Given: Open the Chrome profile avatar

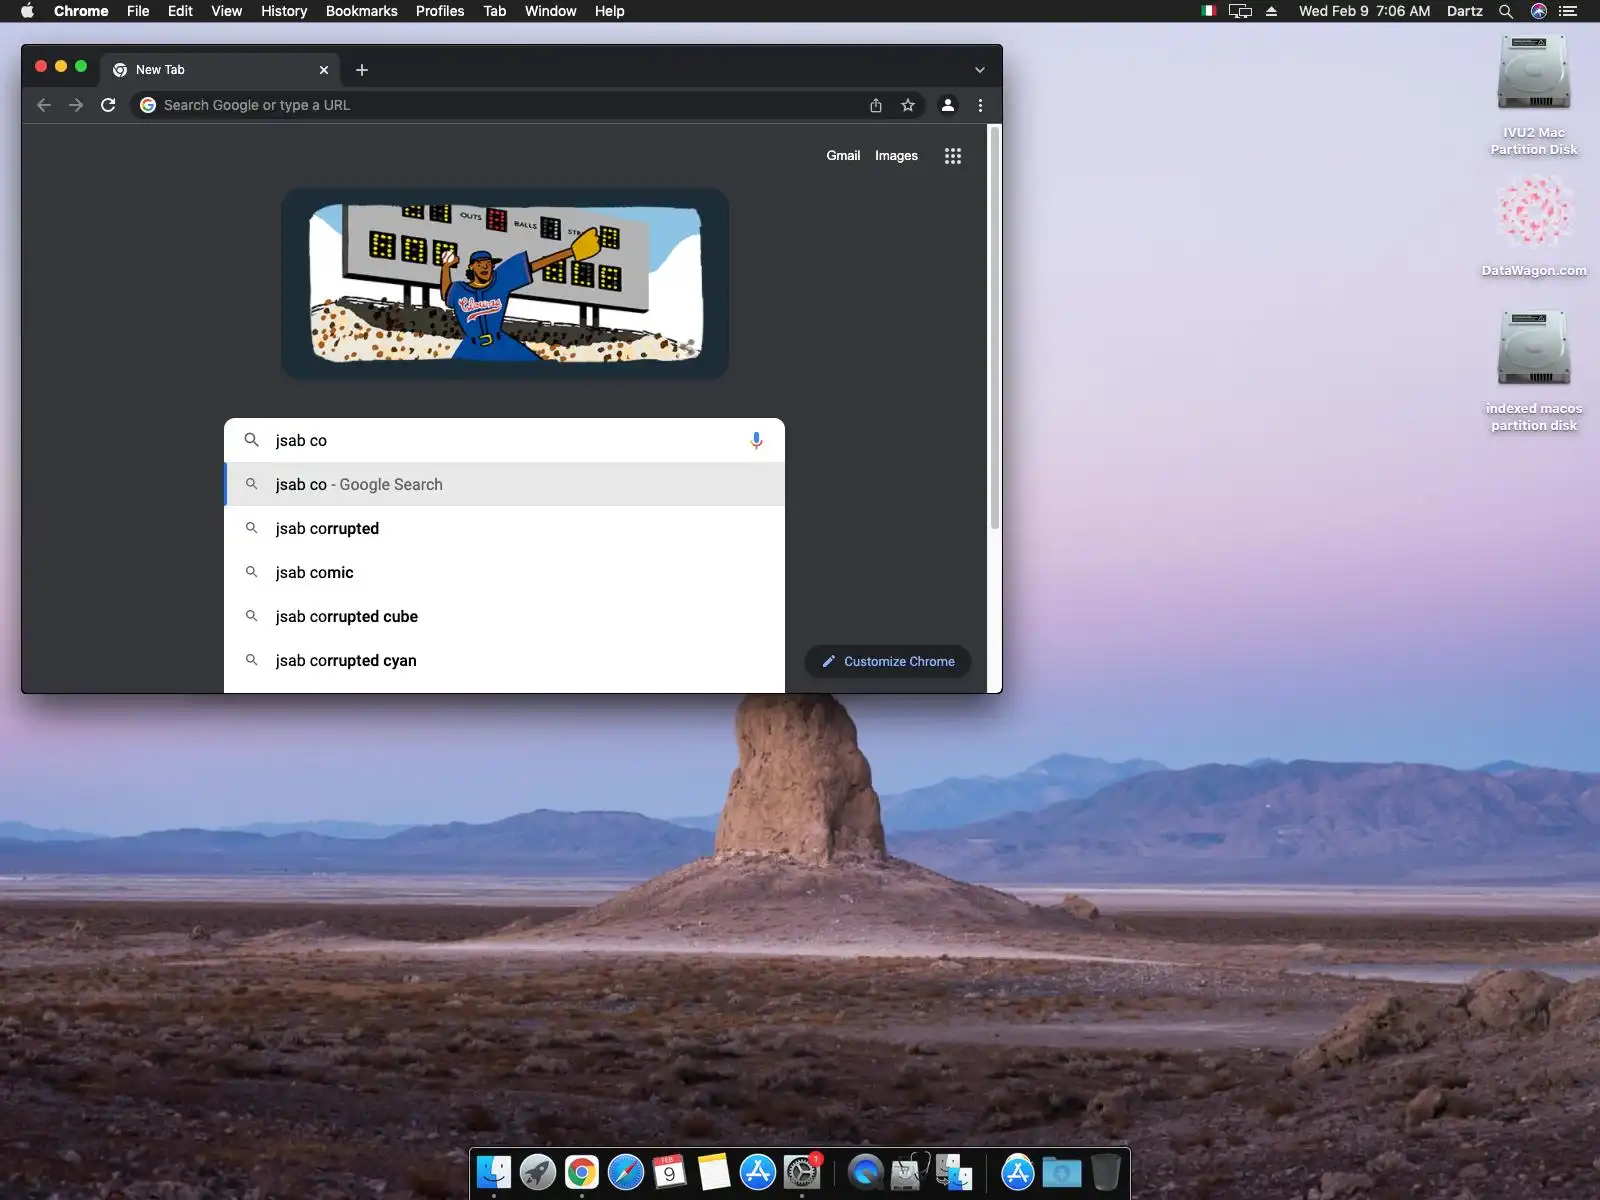Looking at the screenshot, I should pos(948,105).
